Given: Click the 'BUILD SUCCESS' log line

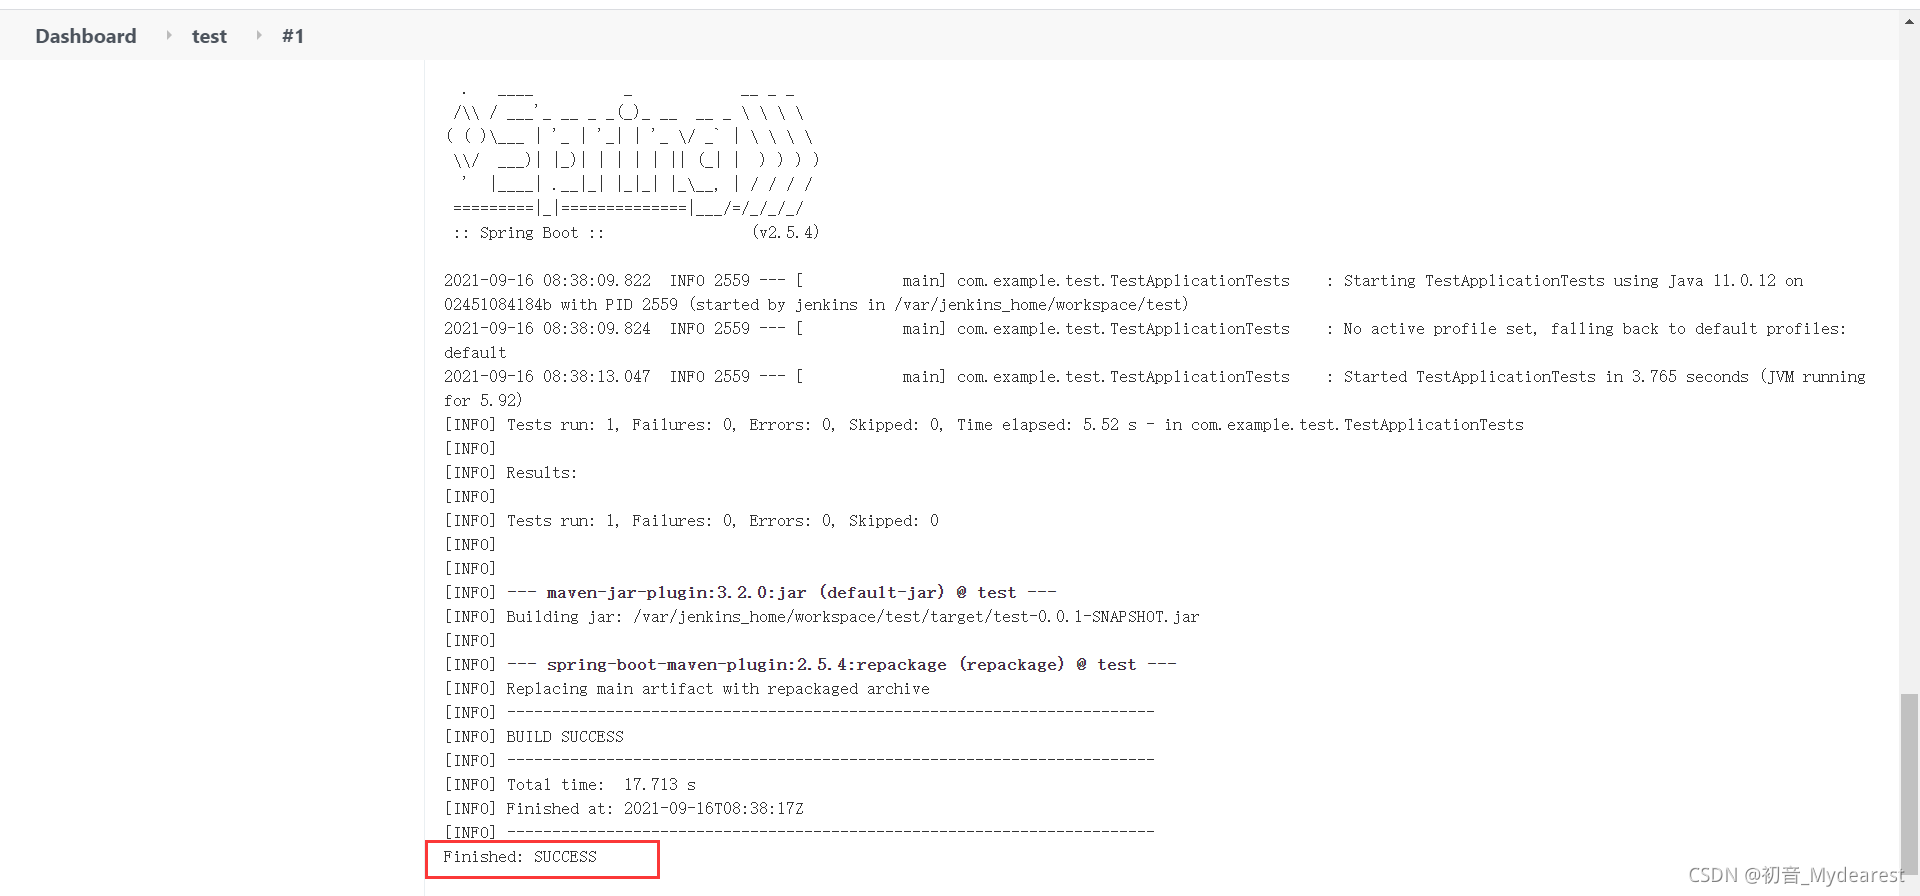Looking at the screenshot, I should point(534,737).
